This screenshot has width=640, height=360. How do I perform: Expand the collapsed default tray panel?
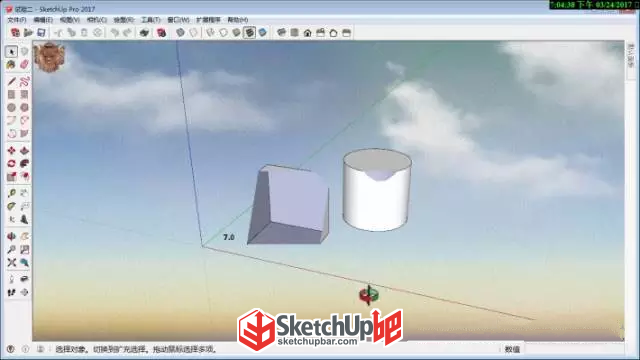click(631, 56)
